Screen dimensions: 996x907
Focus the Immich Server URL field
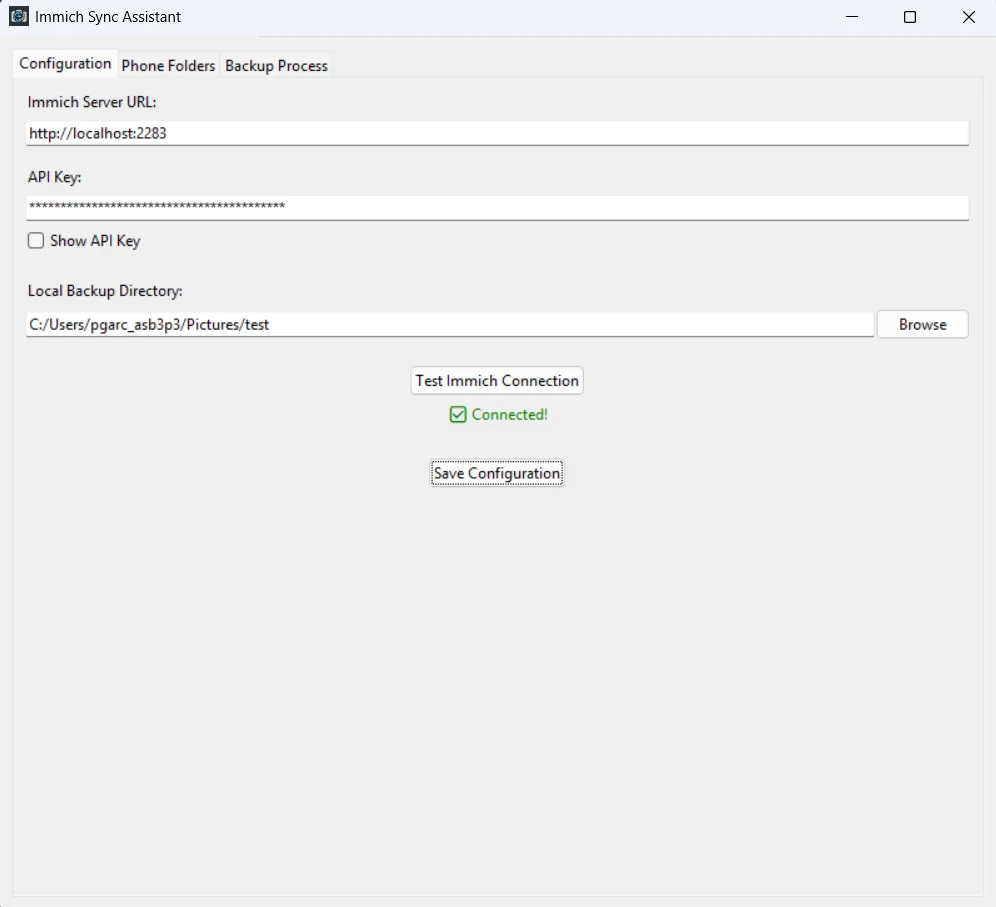pos(497,133)
